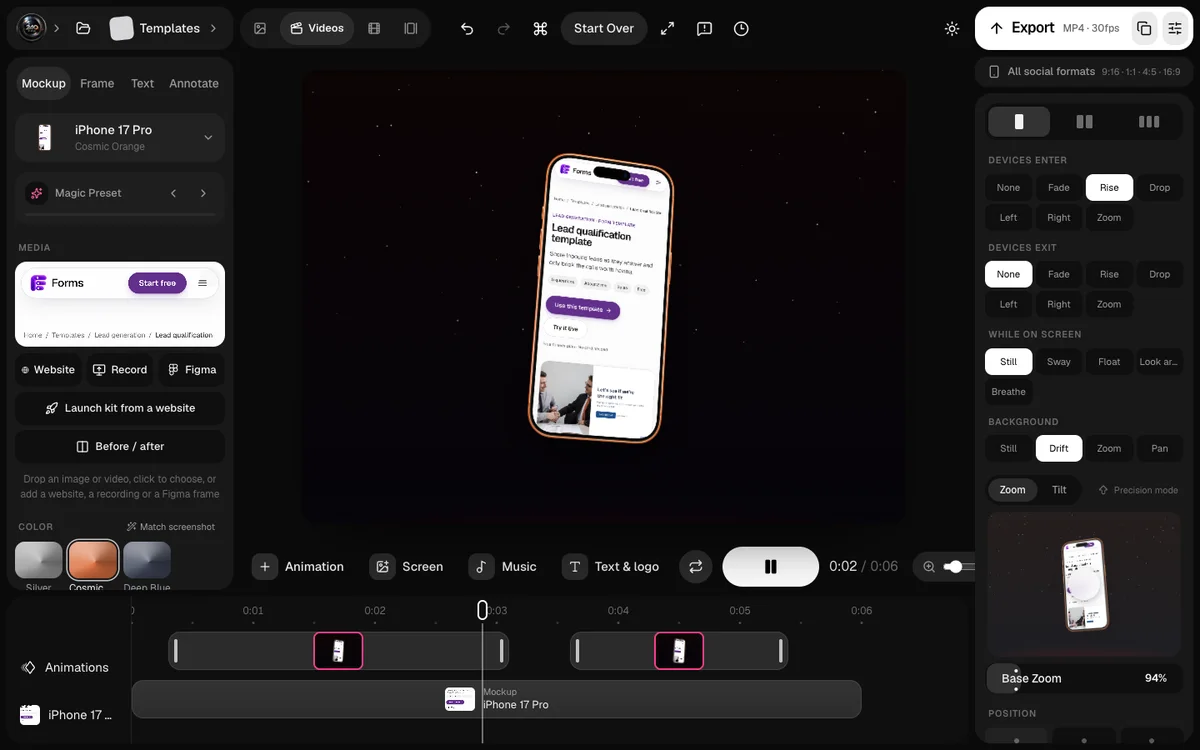
Task: Add media from Website
Action: click(x=48, y=370)
